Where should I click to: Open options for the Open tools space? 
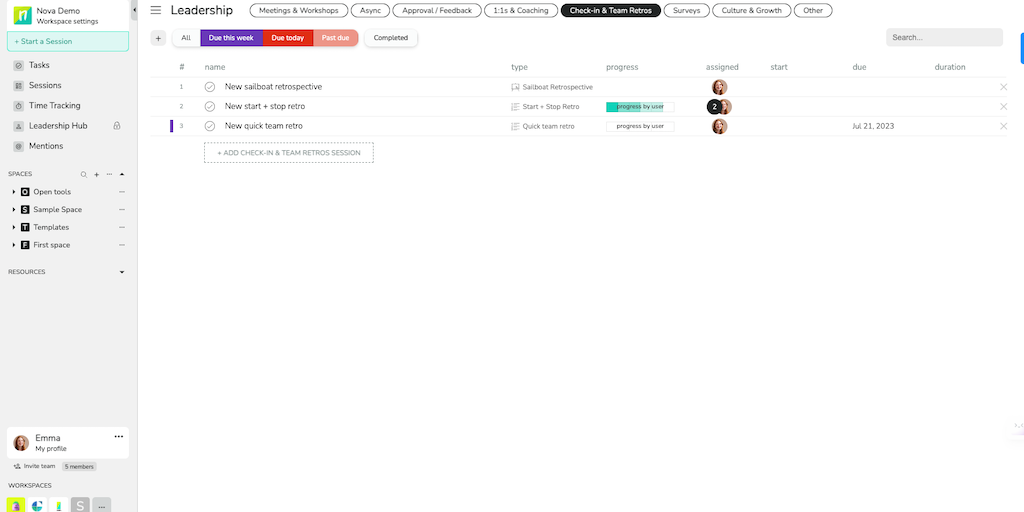(121, 192)
